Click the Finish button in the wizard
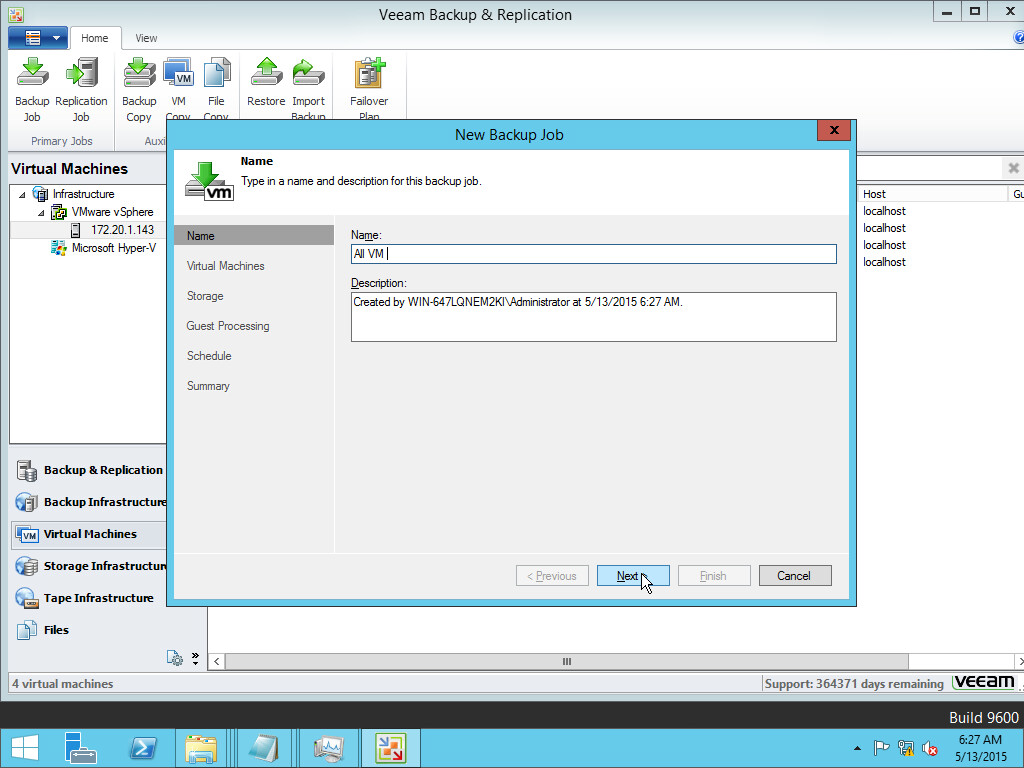Image resolution: width=1024 pixels, height=768 pixels. [714, 576]
